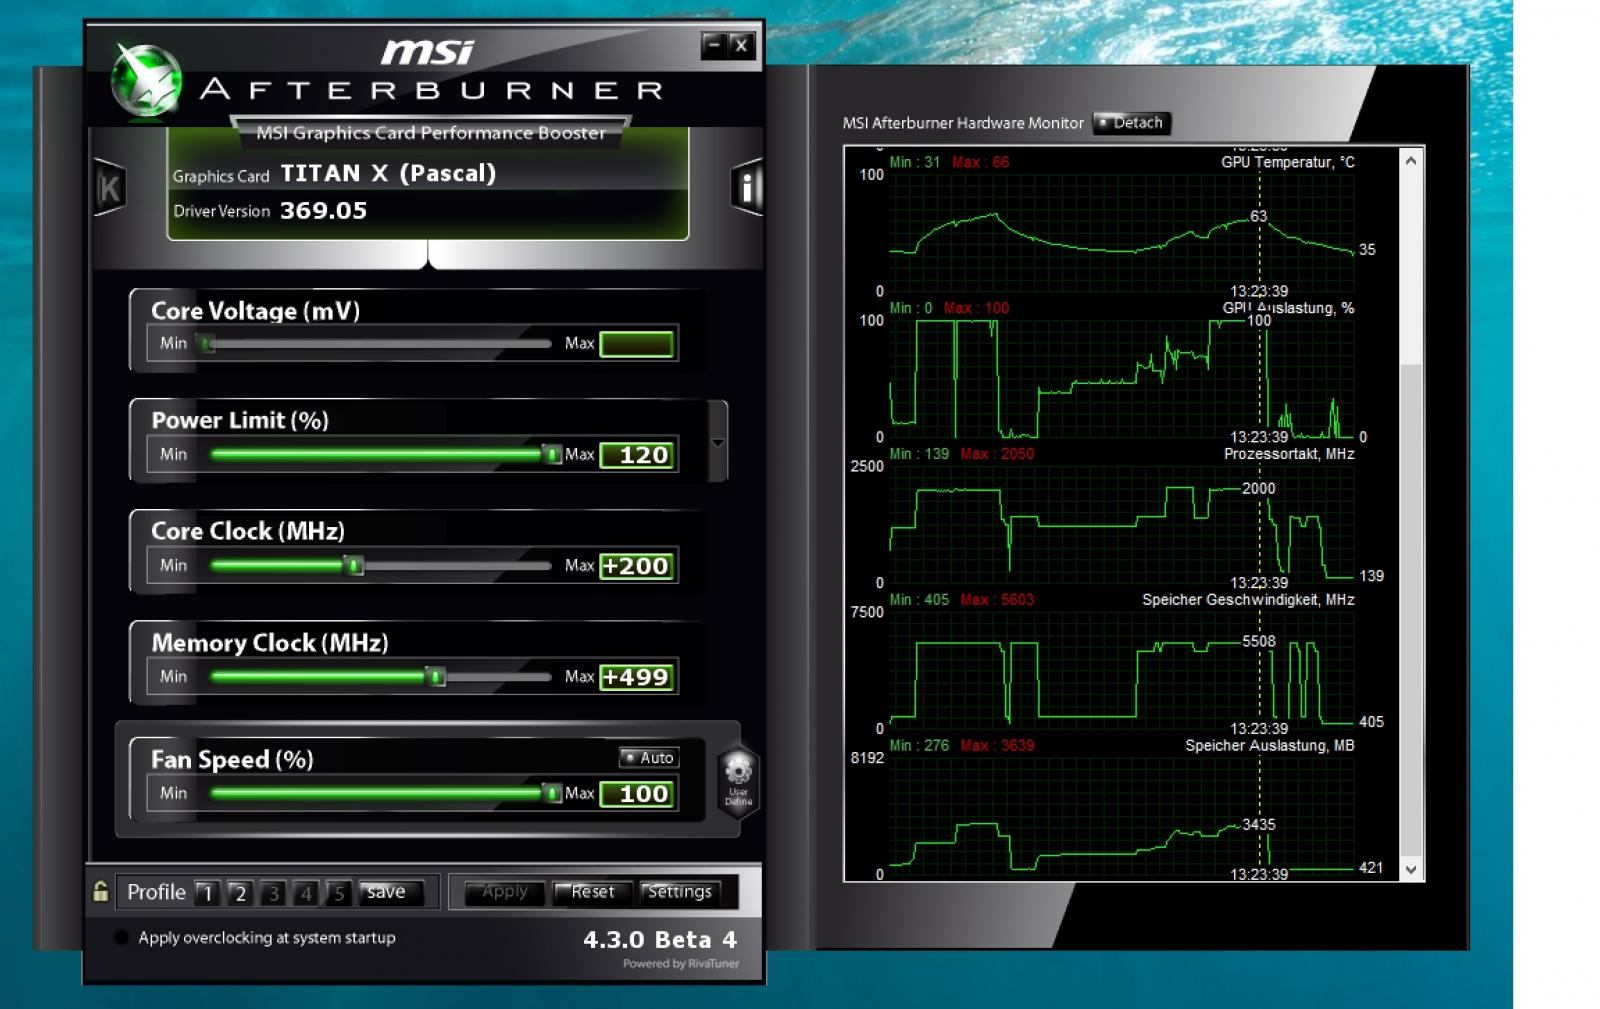Click the Fan Speed slider handle
This screenshot has height=1009, width=1600.
551,794
